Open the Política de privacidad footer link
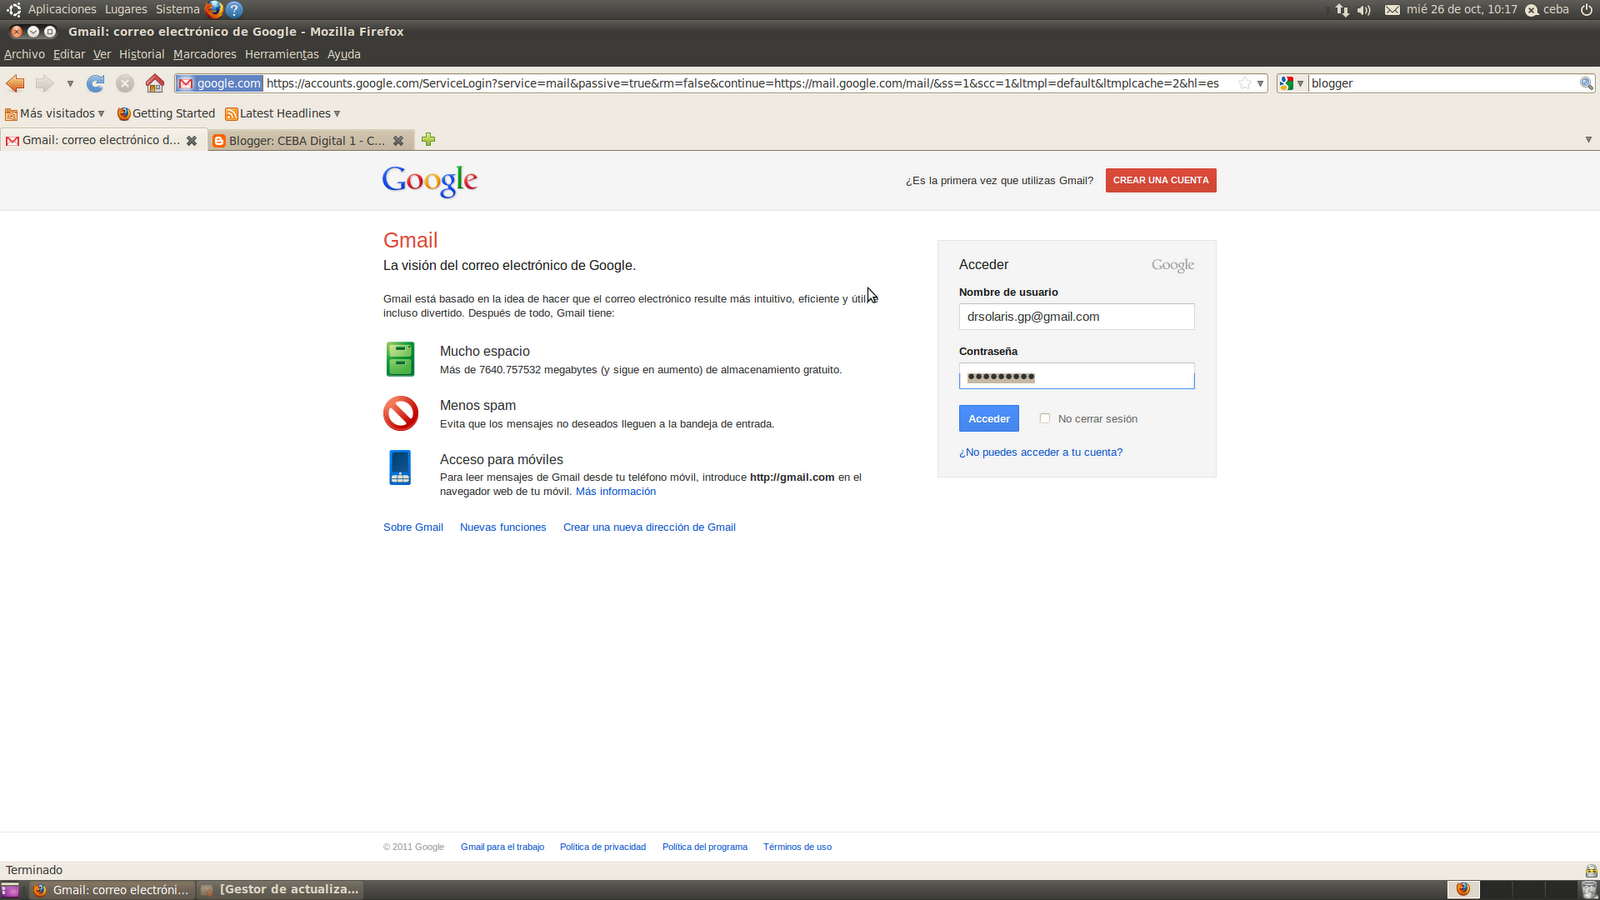 tap(603, 847)
